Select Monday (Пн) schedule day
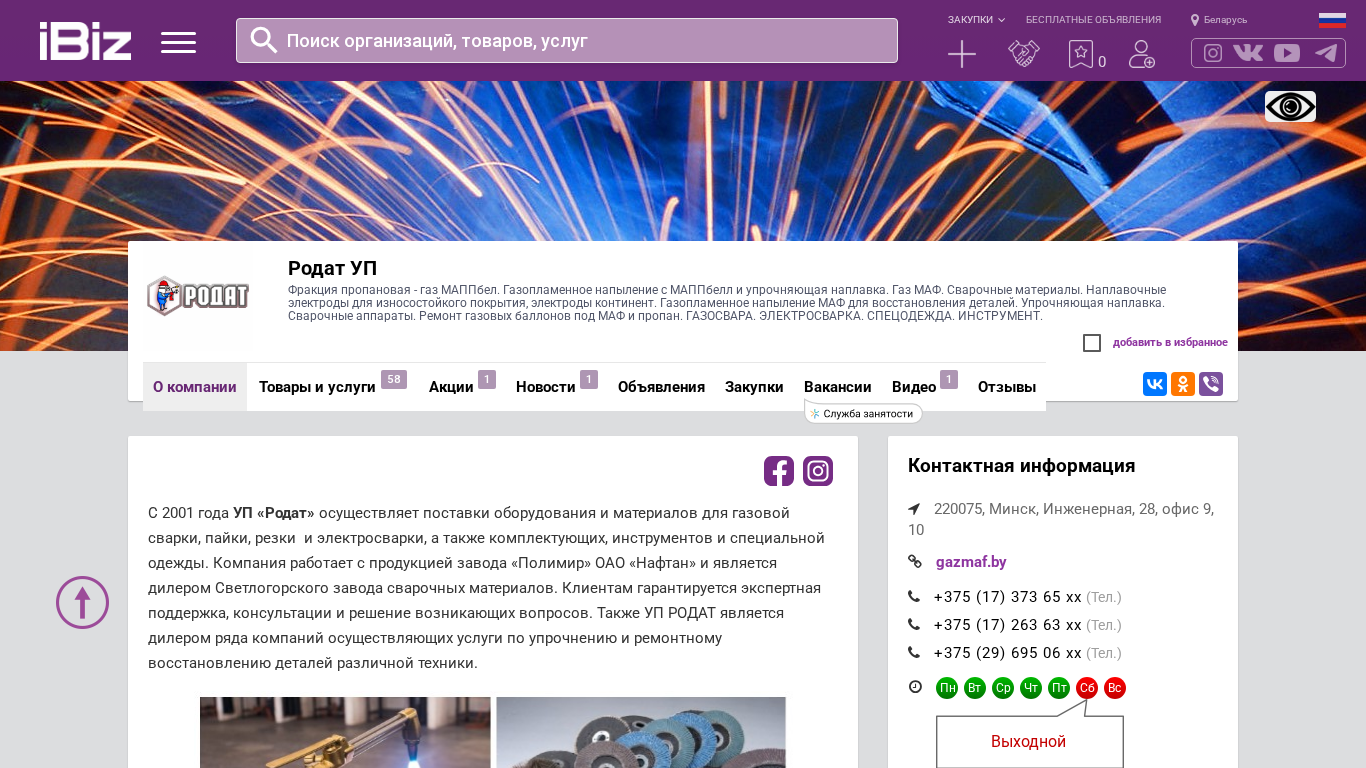The width and height of the screenshot is (1366, 768). (x=947, y=688)
